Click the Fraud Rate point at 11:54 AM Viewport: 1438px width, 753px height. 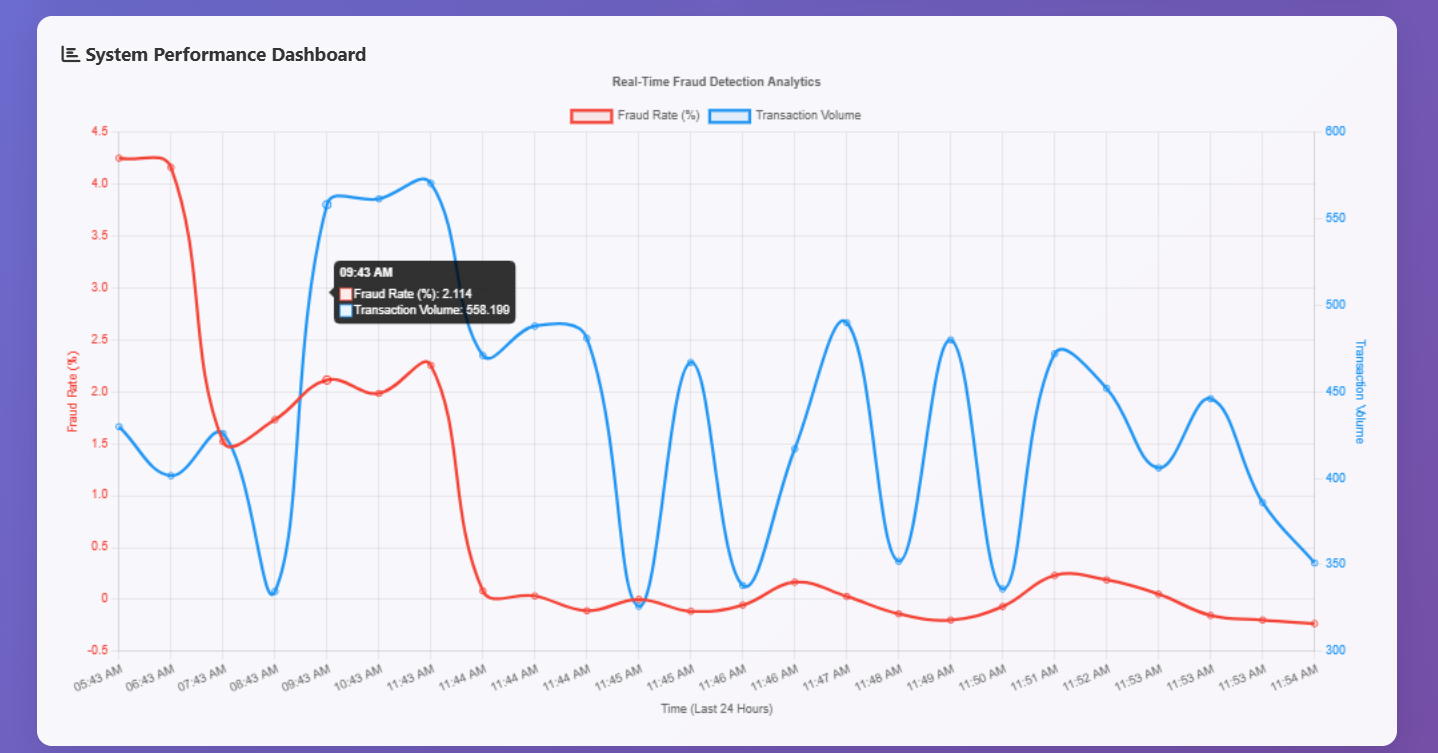point(1314,623)
